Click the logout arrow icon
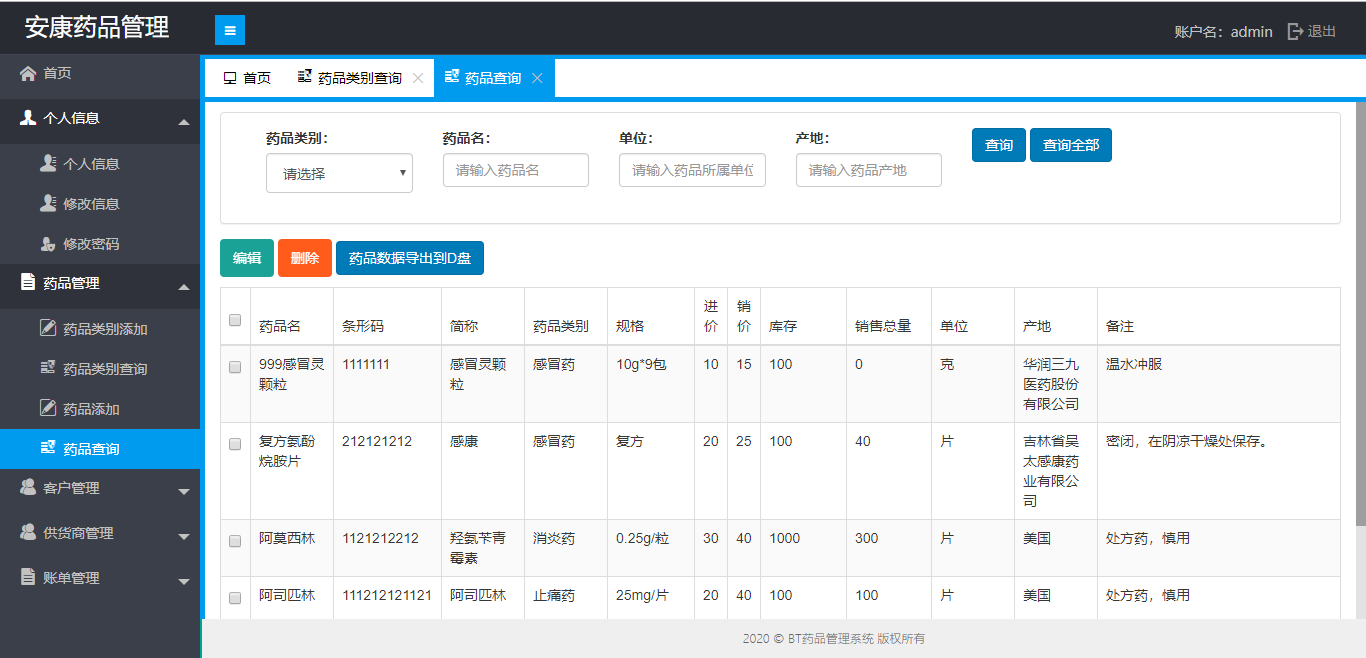 pos(1295,31)
